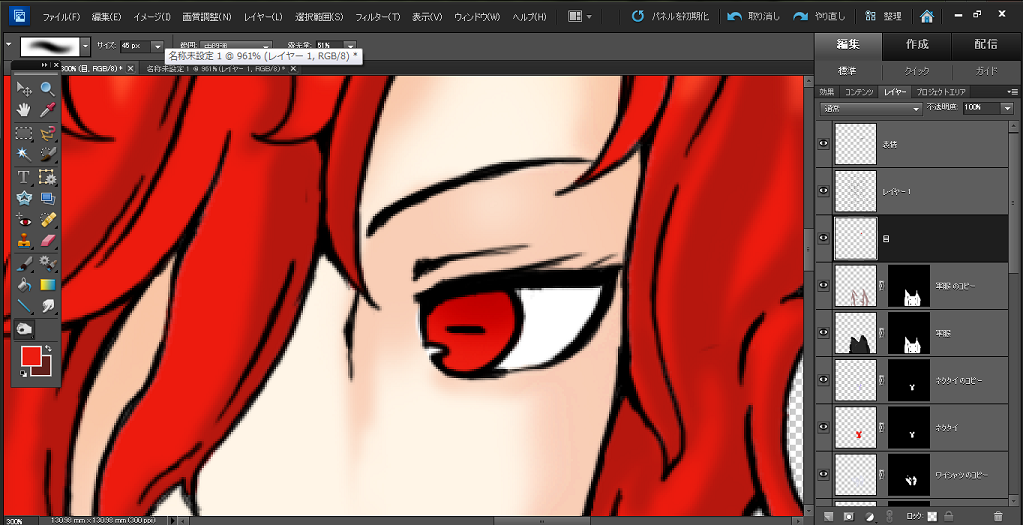Toggle eye icon of 軍服 layer
This screenshot has height=525, width=1023.
coord(823,333)
